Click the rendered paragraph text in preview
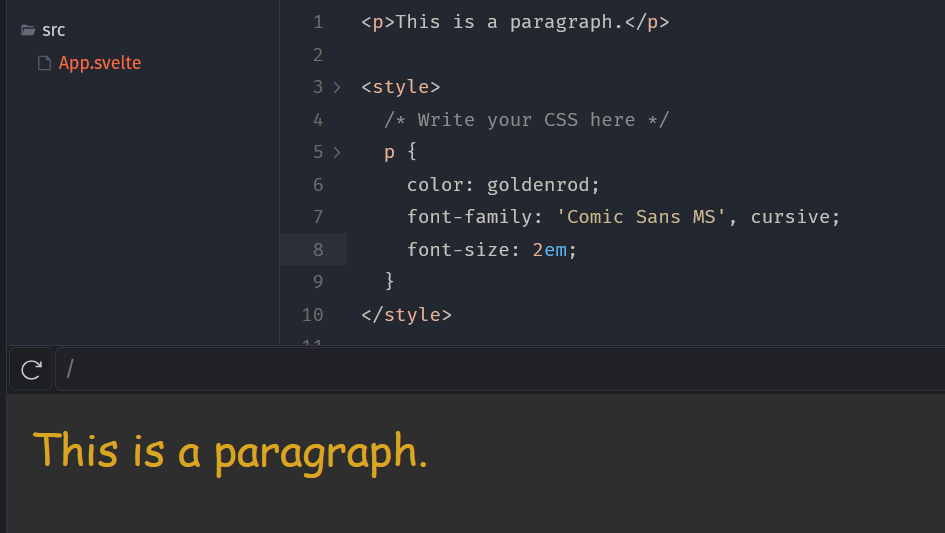 [x=230, y=451]
